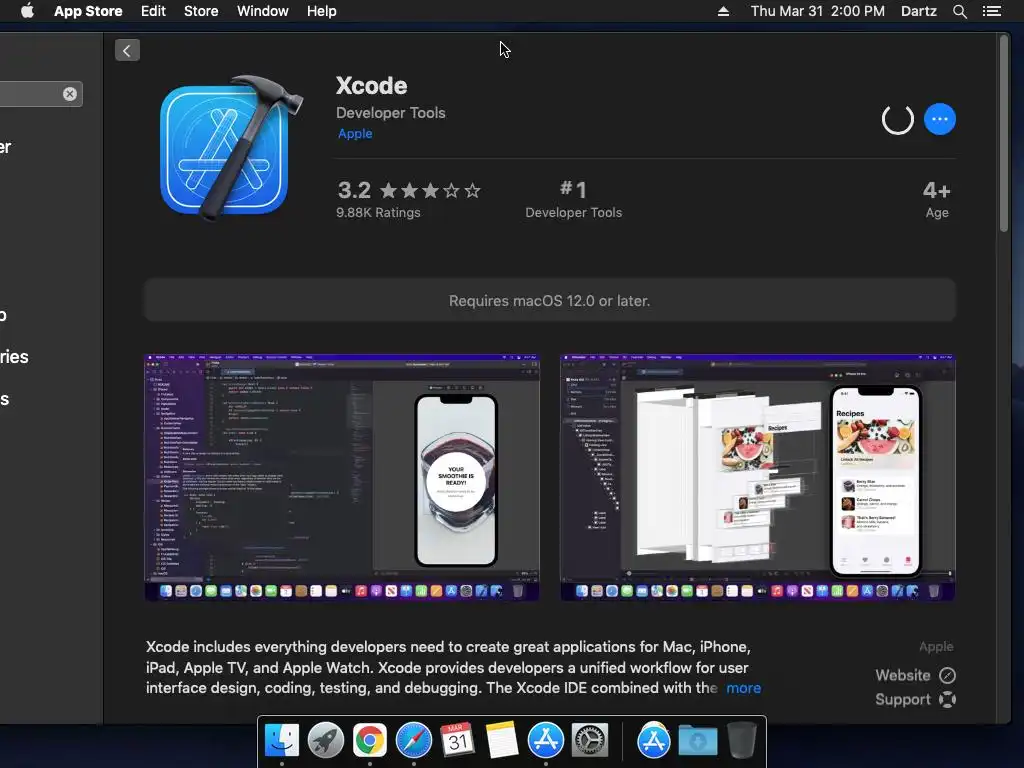
Task: Open the developer Website link
Action: tap(915, 675)
